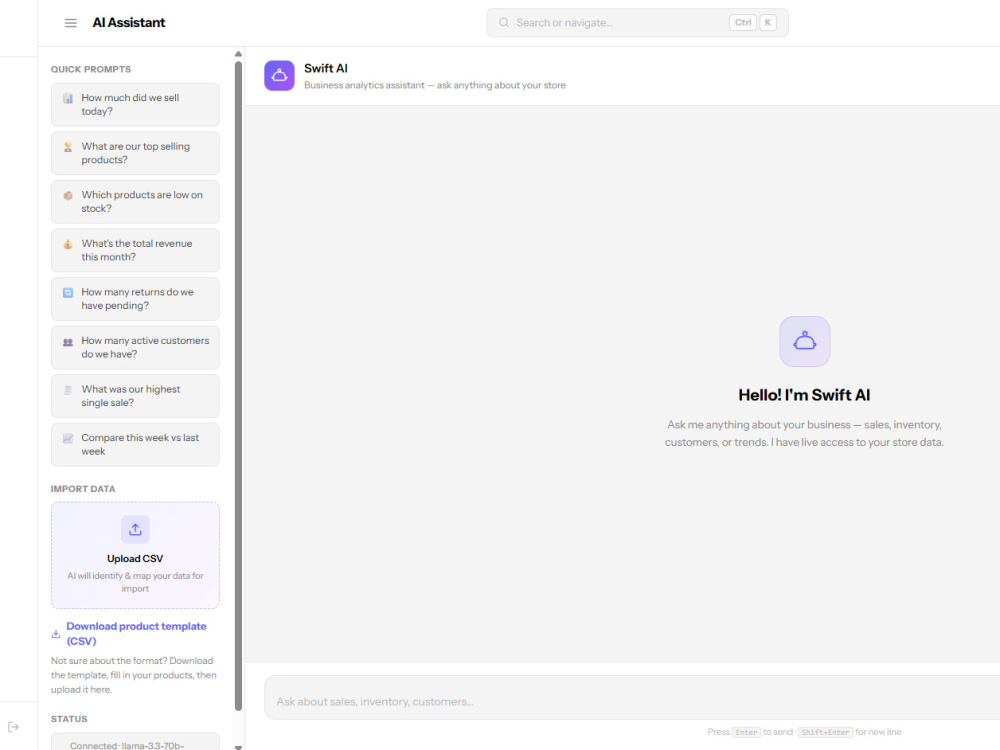Ask 'What was our highest single sale?'

coord(135,396)
